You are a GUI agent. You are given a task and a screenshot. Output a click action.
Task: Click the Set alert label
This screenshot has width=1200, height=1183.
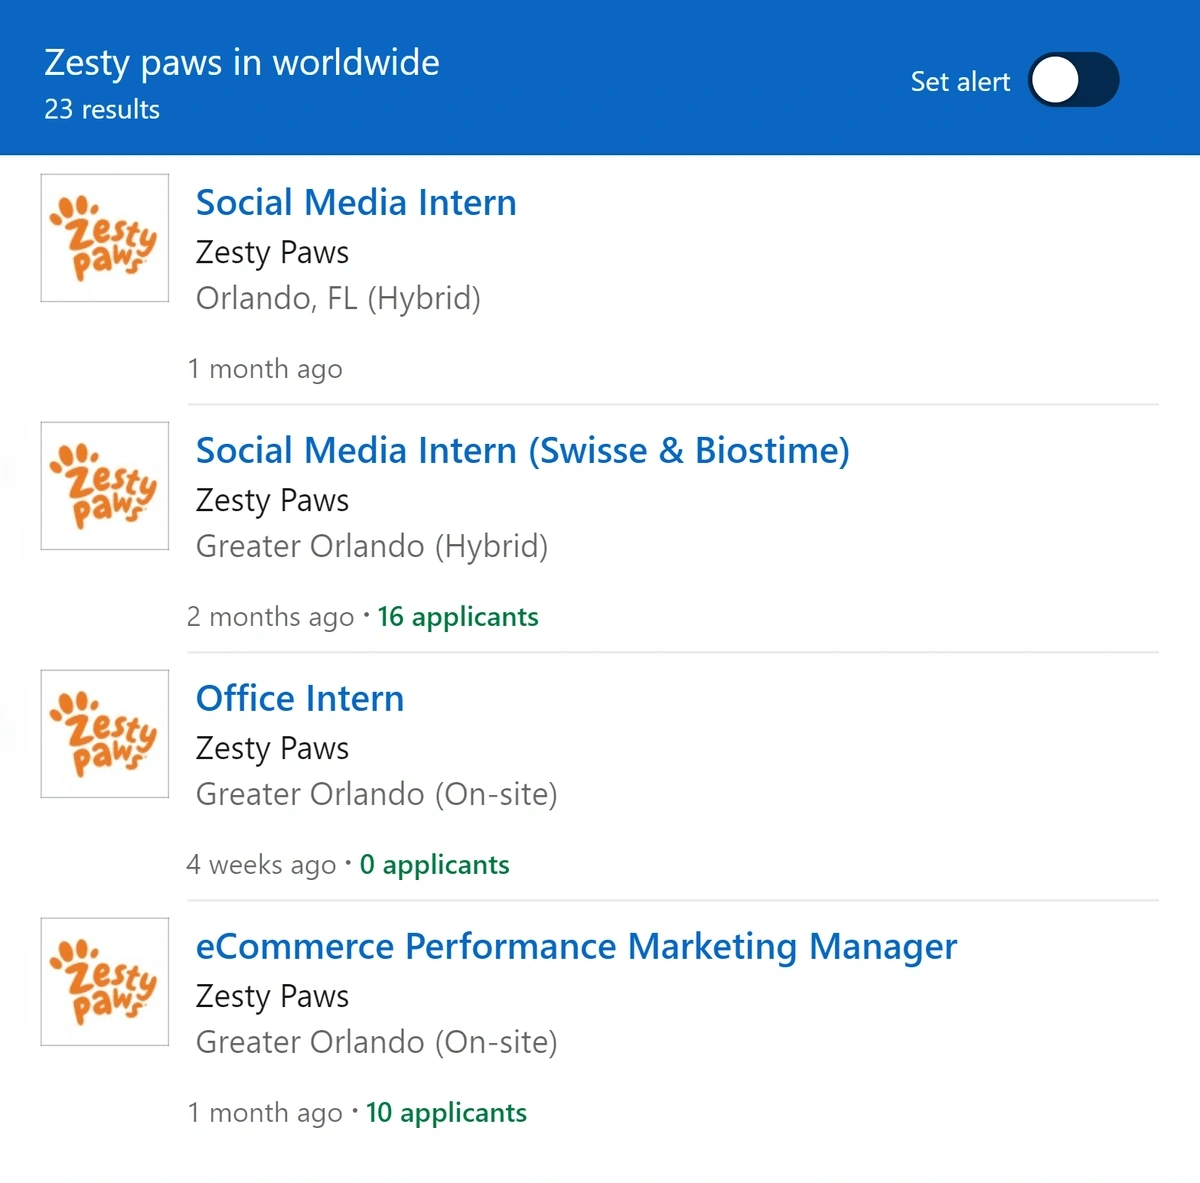[x=960, y=82]
